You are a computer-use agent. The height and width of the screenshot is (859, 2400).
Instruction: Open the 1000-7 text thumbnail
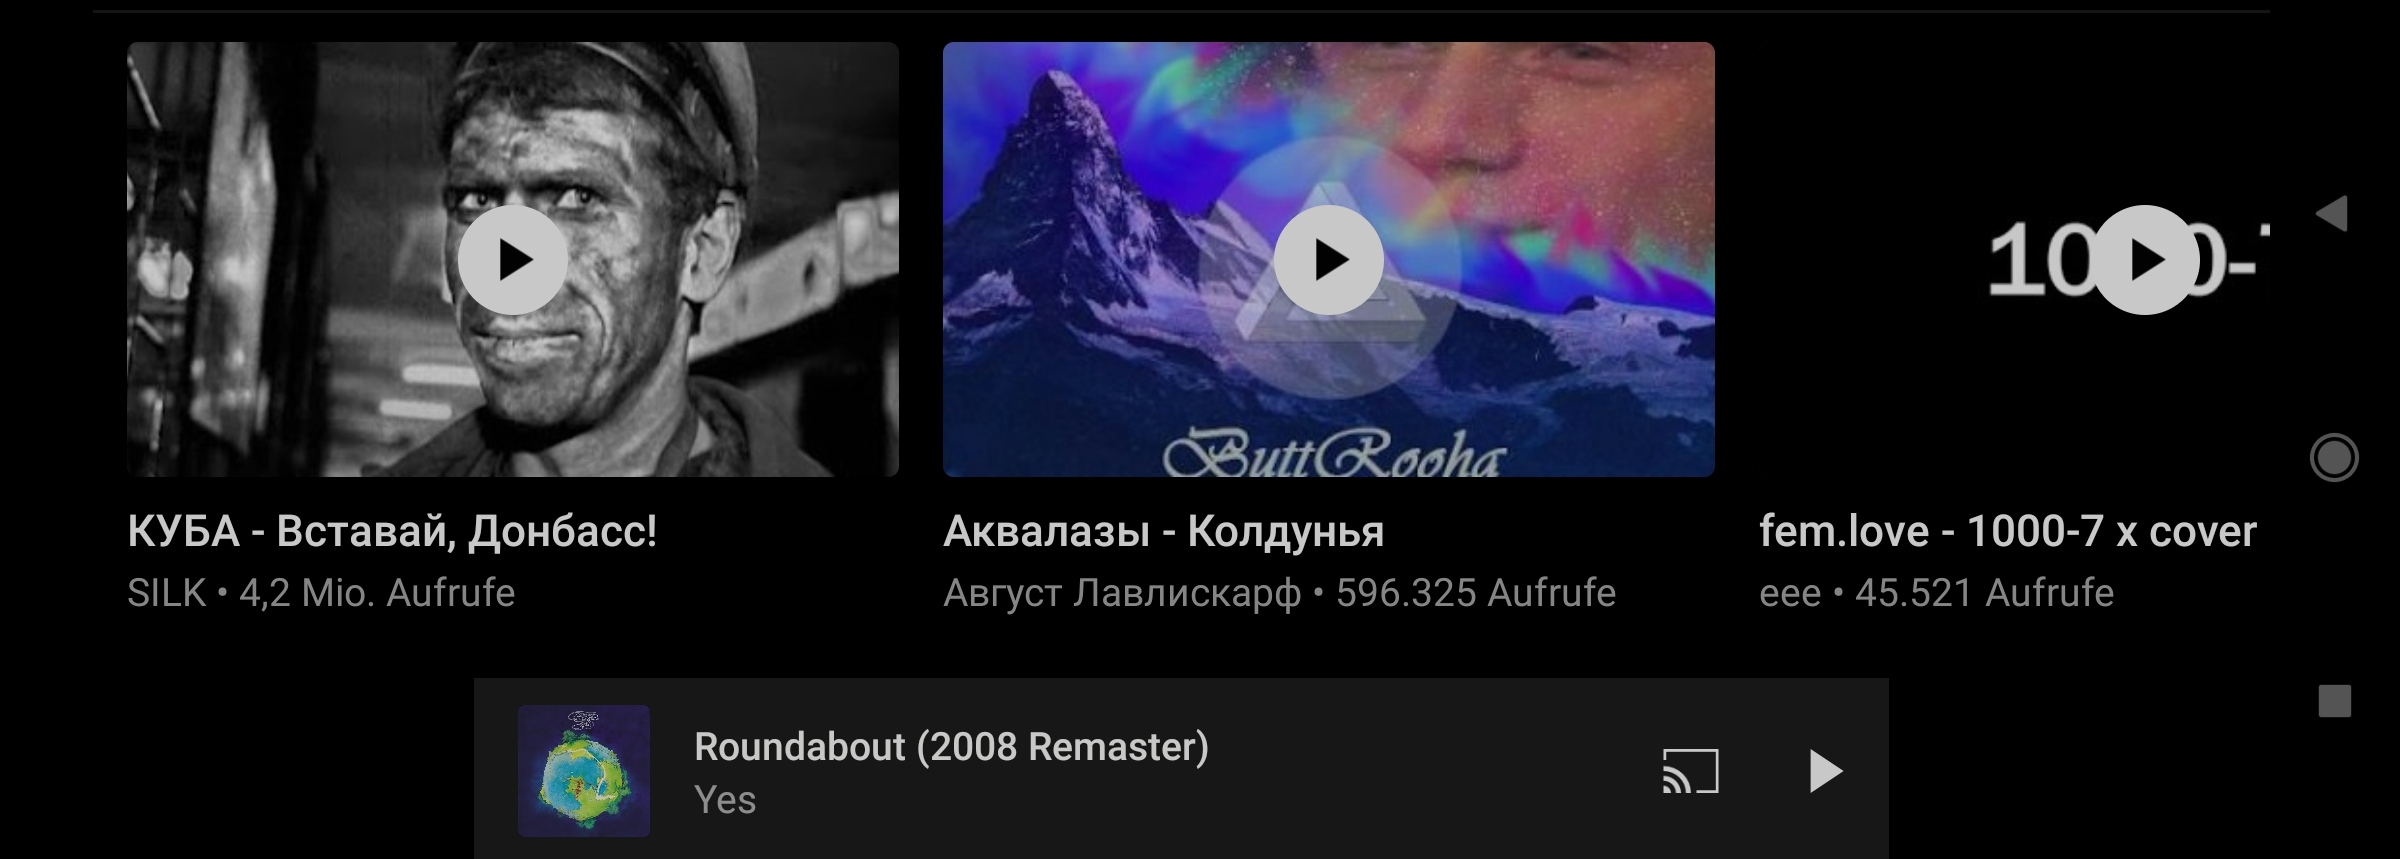click(2014, 259)
